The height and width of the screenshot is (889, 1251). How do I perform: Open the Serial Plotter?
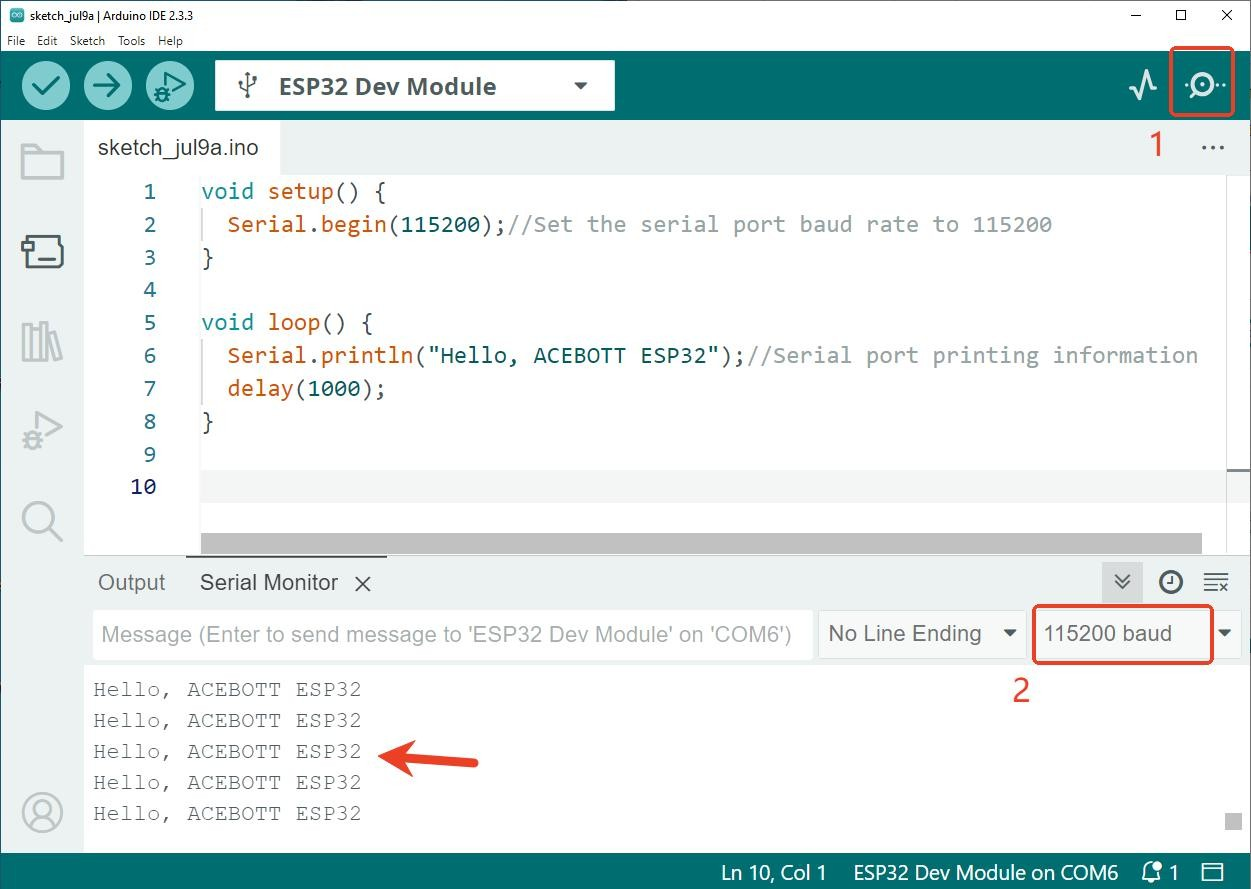click(x=1142, y=85)
